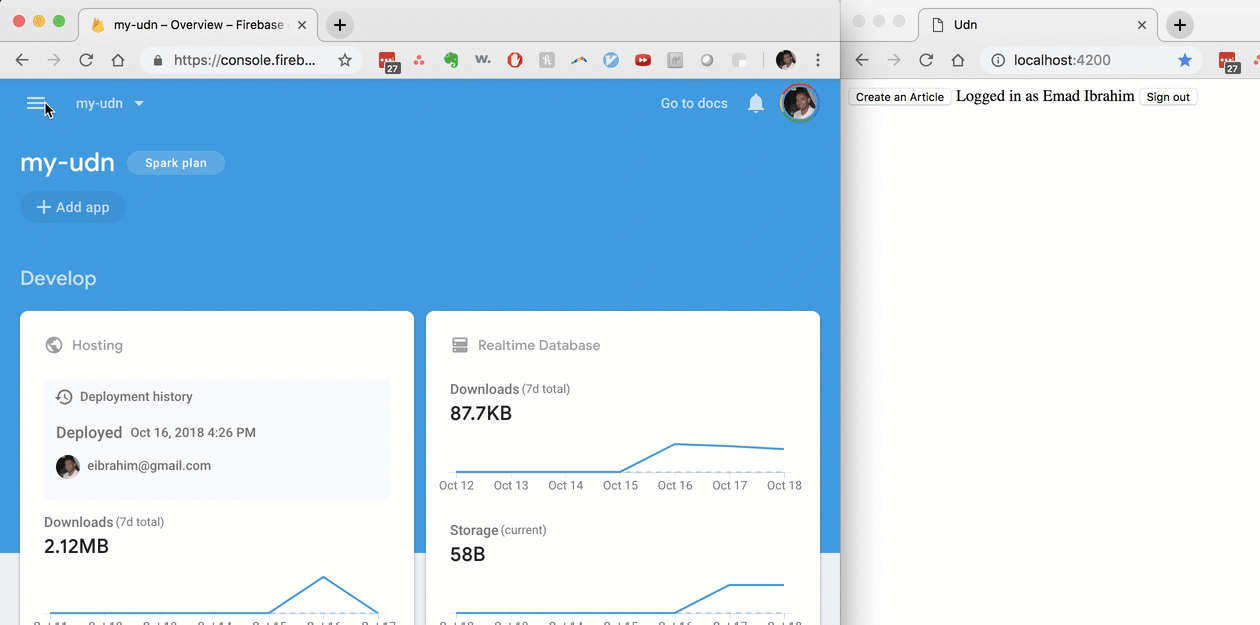Click the Sign out button
The image size is (1260, 625).
coord(1168,97)
